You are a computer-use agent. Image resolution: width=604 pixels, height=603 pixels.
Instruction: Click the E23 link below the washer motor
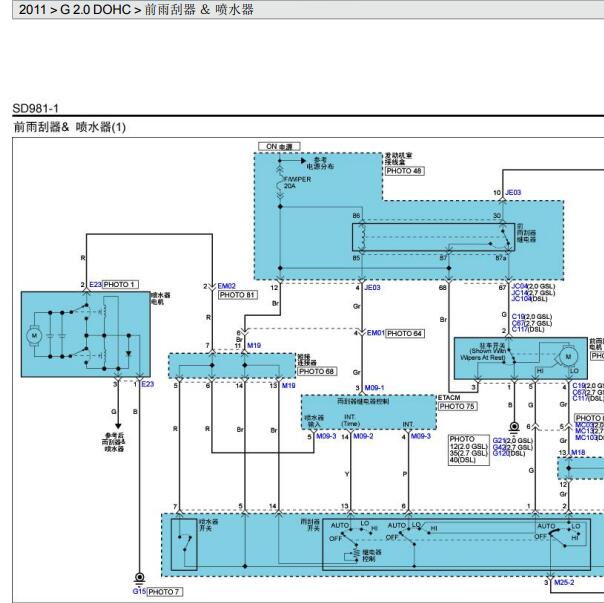(148, 384)
